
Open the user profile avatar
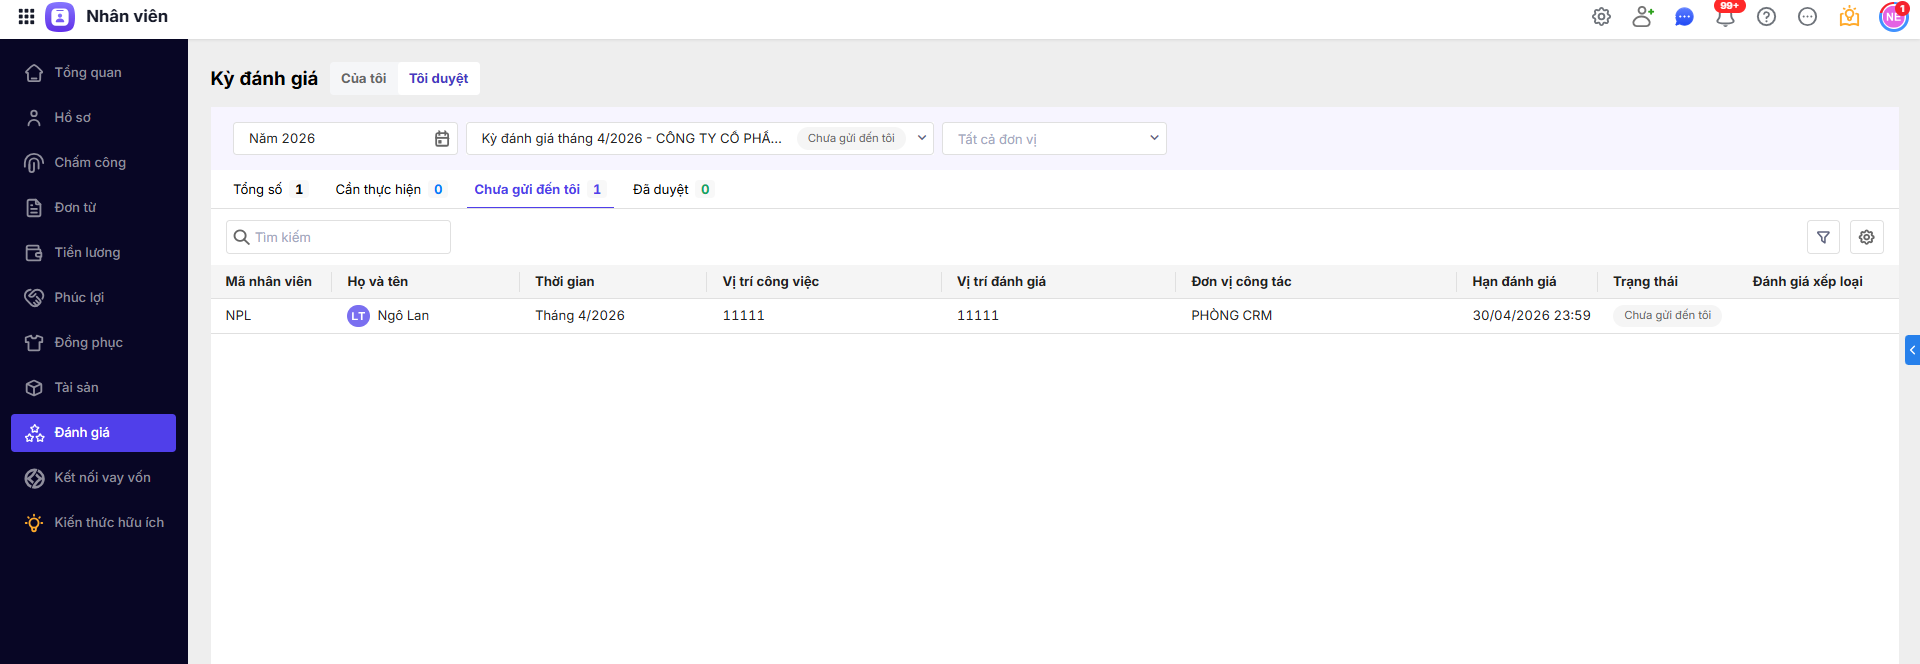click(1893, 17)
